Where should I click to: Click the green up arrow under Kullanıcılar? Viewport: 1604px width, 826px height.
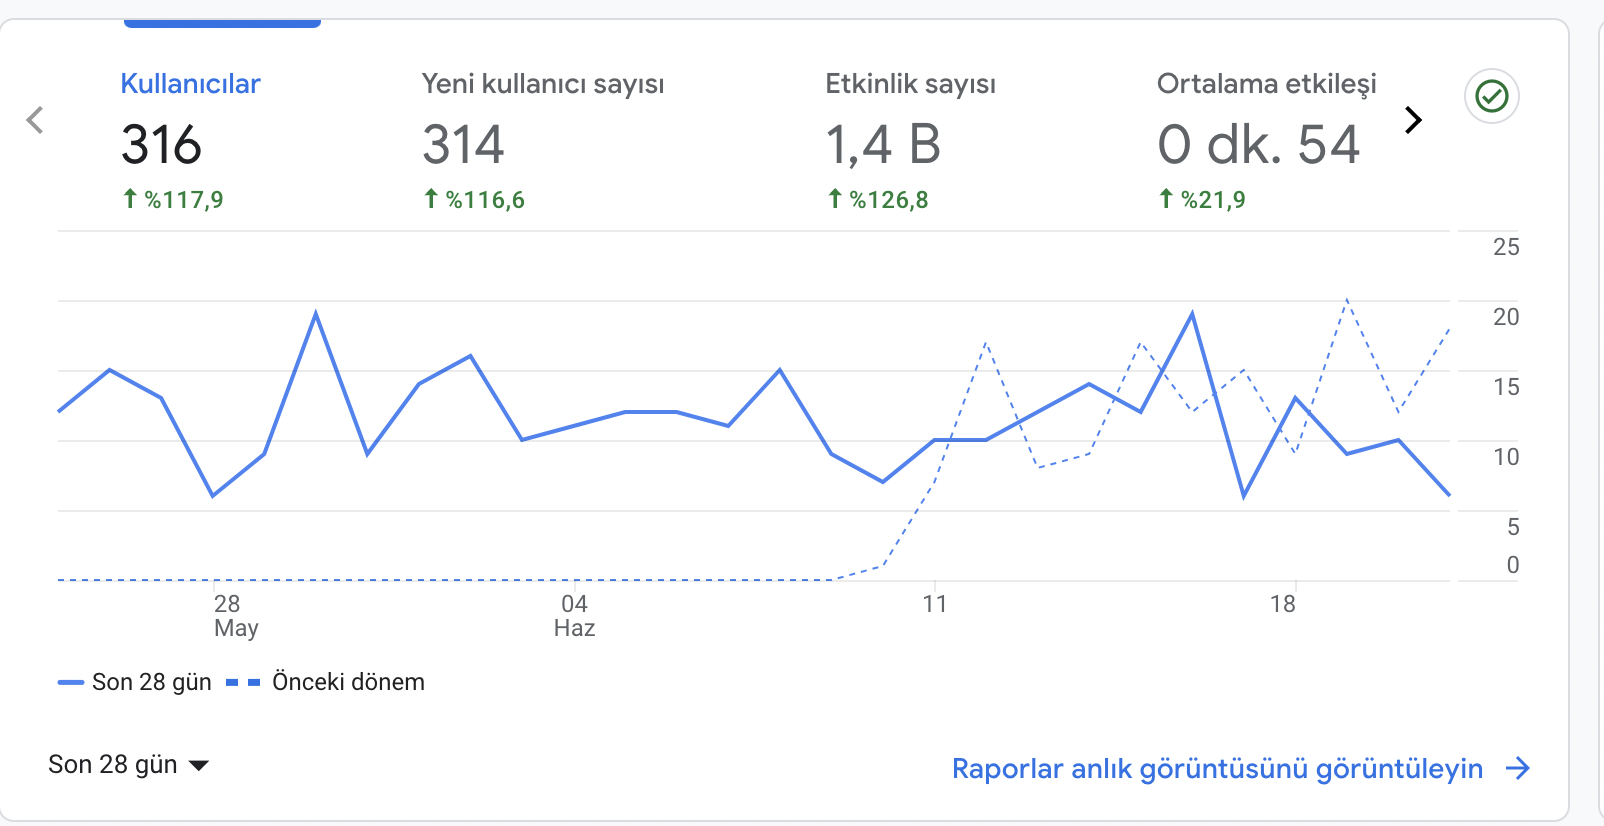click(130, 199)
